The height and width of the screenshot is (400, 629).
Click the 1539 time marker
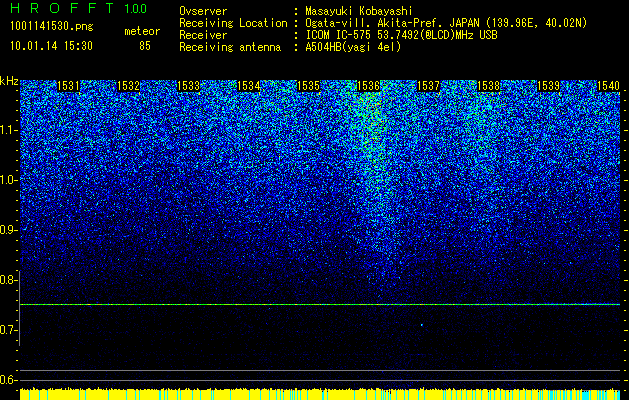click(x=548, y=86)
